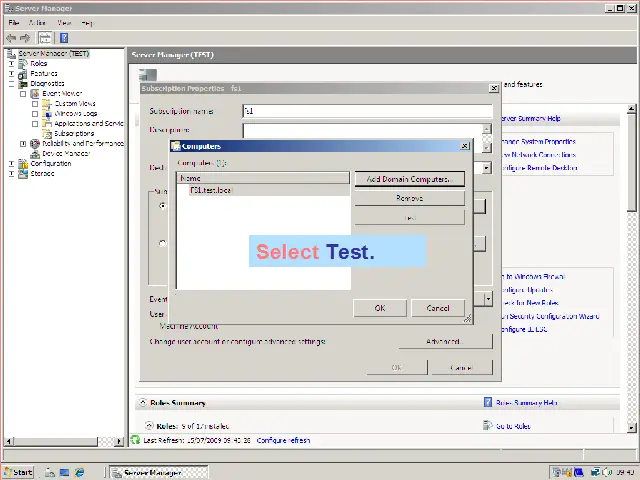Select FS1.test.local in the computers list
Image resolution: width=640 pixels, height=480 pixels.
(x=210, y=190)
